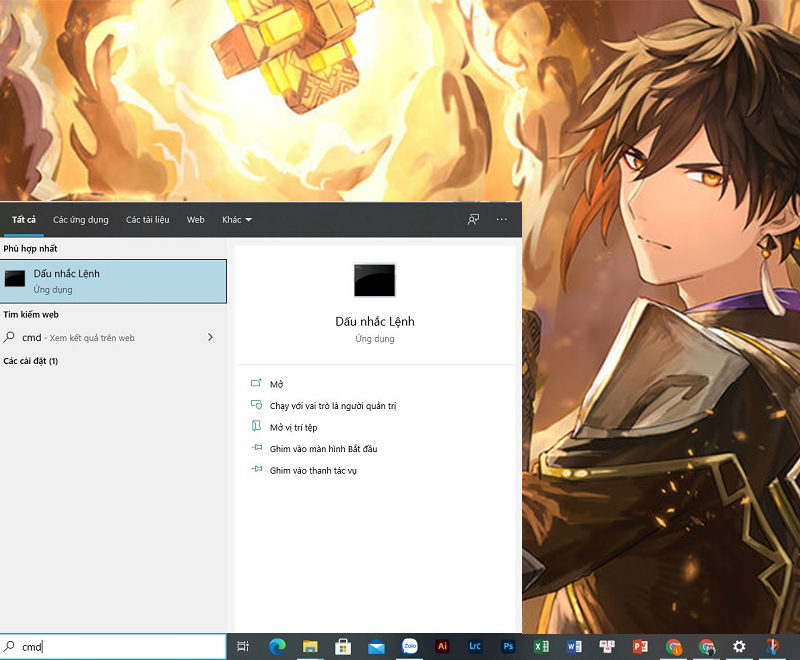800x660 pixels.
Task: Open Task View from the taskbar
Action: coord(243,646)
